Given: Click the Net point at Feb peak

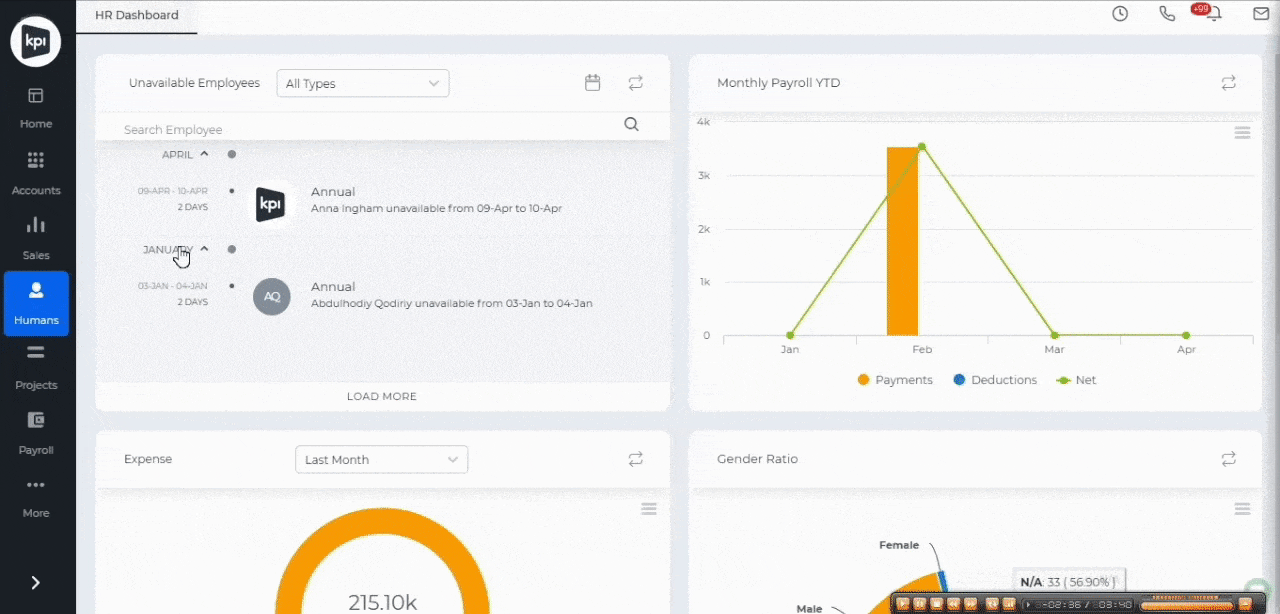Looking at the screenshot, I should [x=922, y=146].
